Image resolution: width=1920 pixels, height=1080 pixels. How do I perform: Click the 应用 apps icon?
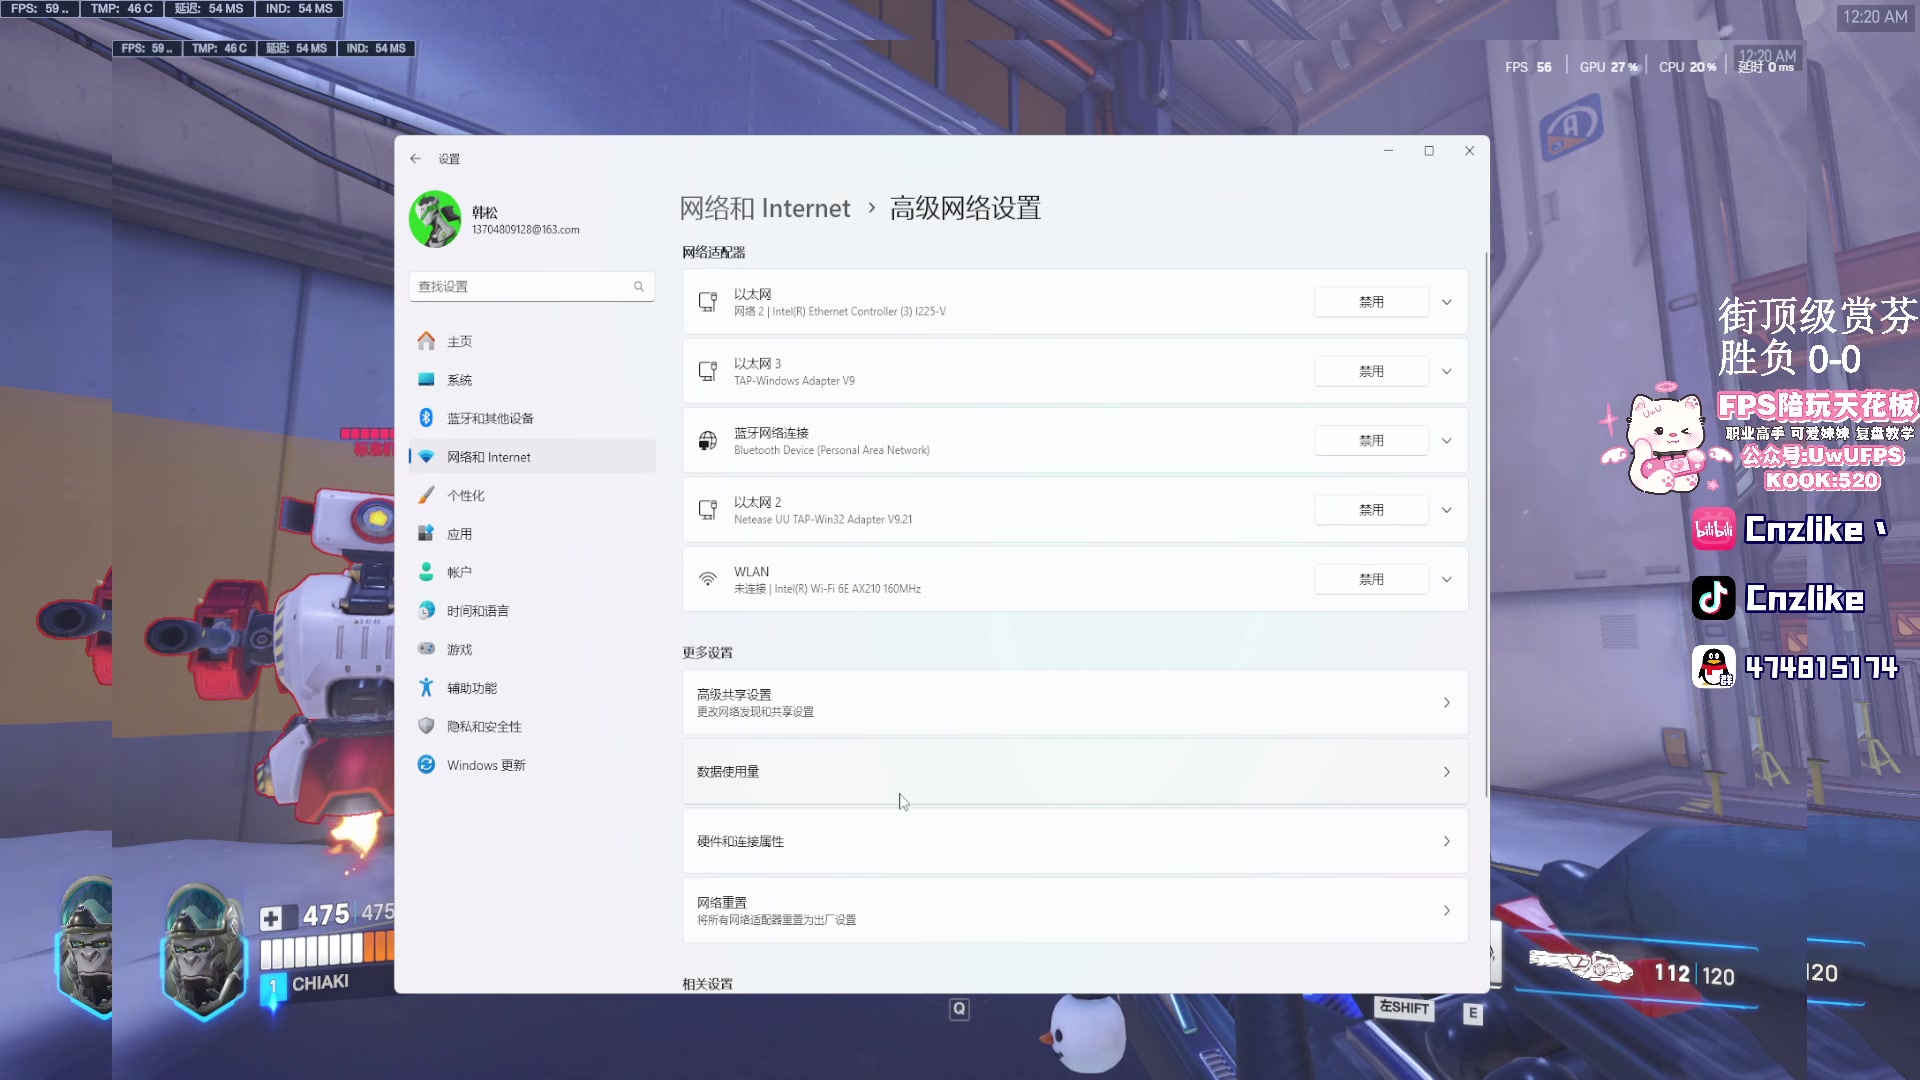point(426,534)
